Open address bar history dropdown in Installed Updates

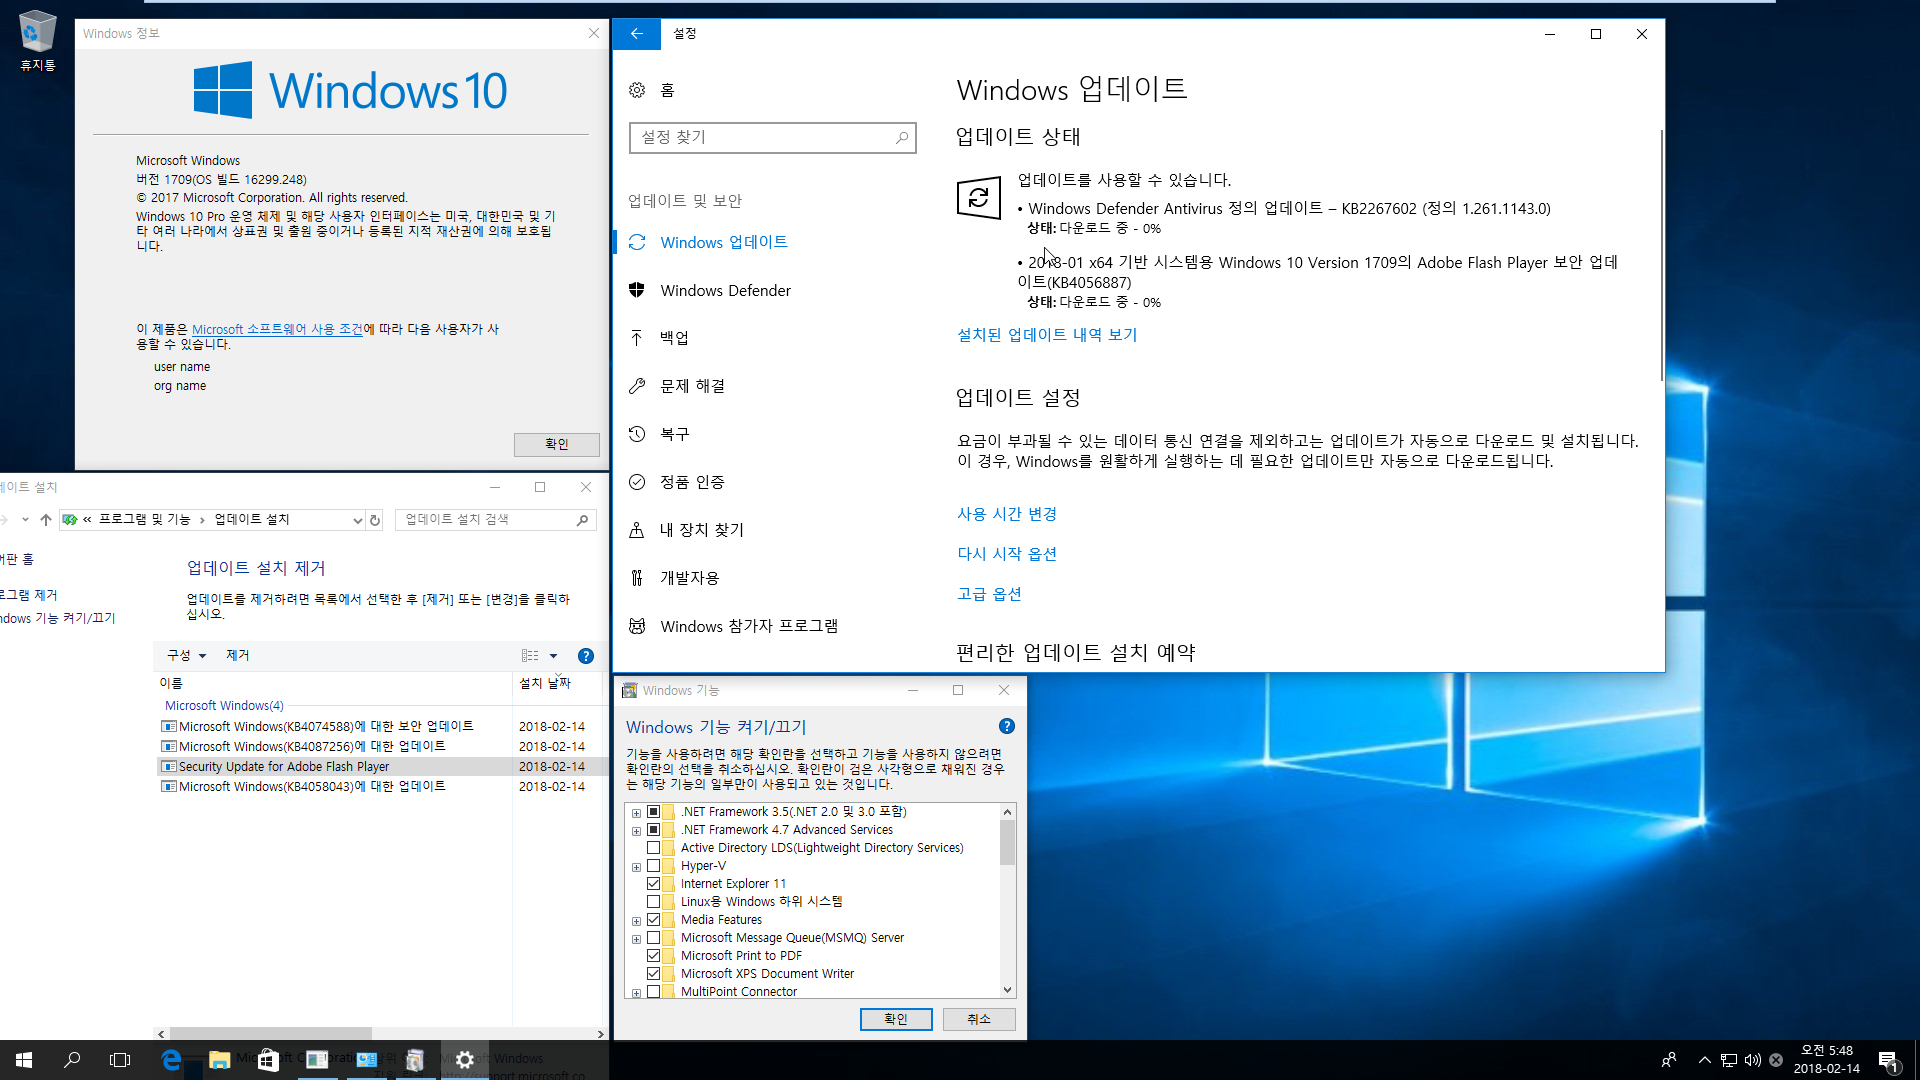pos(357,520)
